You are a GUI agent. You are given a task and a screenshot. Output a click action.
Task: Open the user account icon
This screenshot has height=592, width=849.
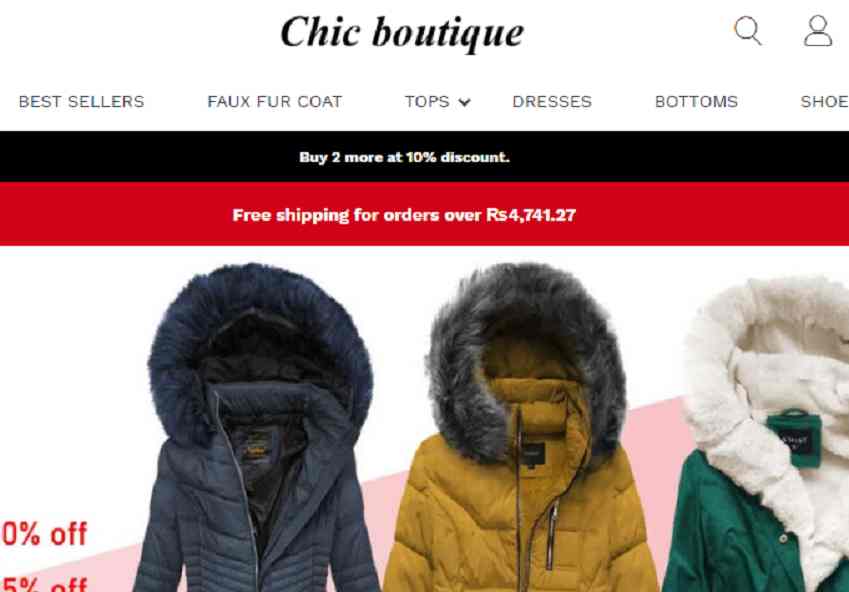click(x=818, y=31)
